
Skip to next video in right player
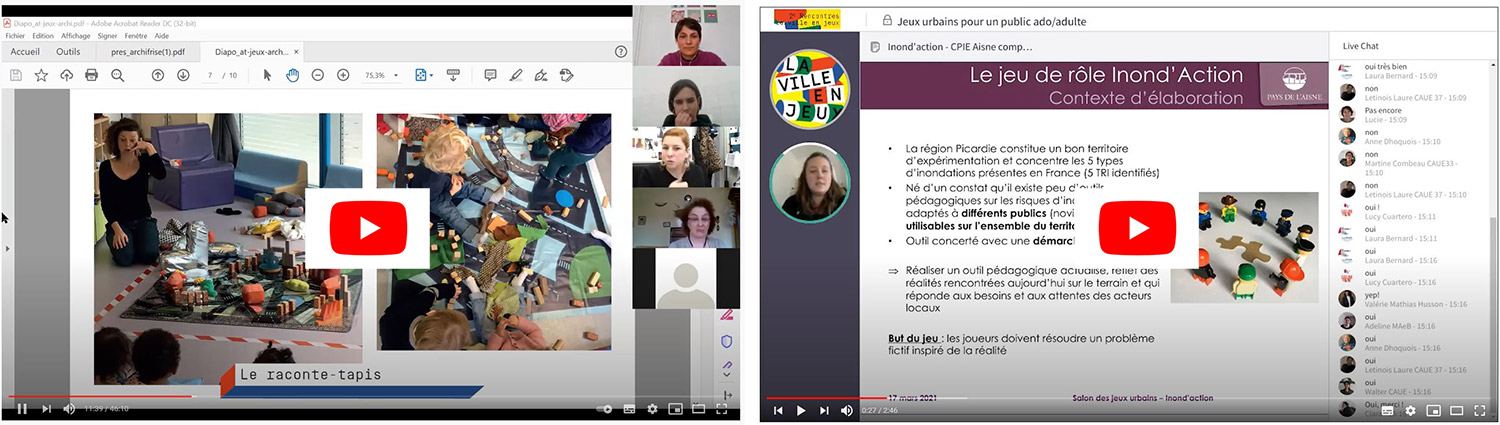824,410
